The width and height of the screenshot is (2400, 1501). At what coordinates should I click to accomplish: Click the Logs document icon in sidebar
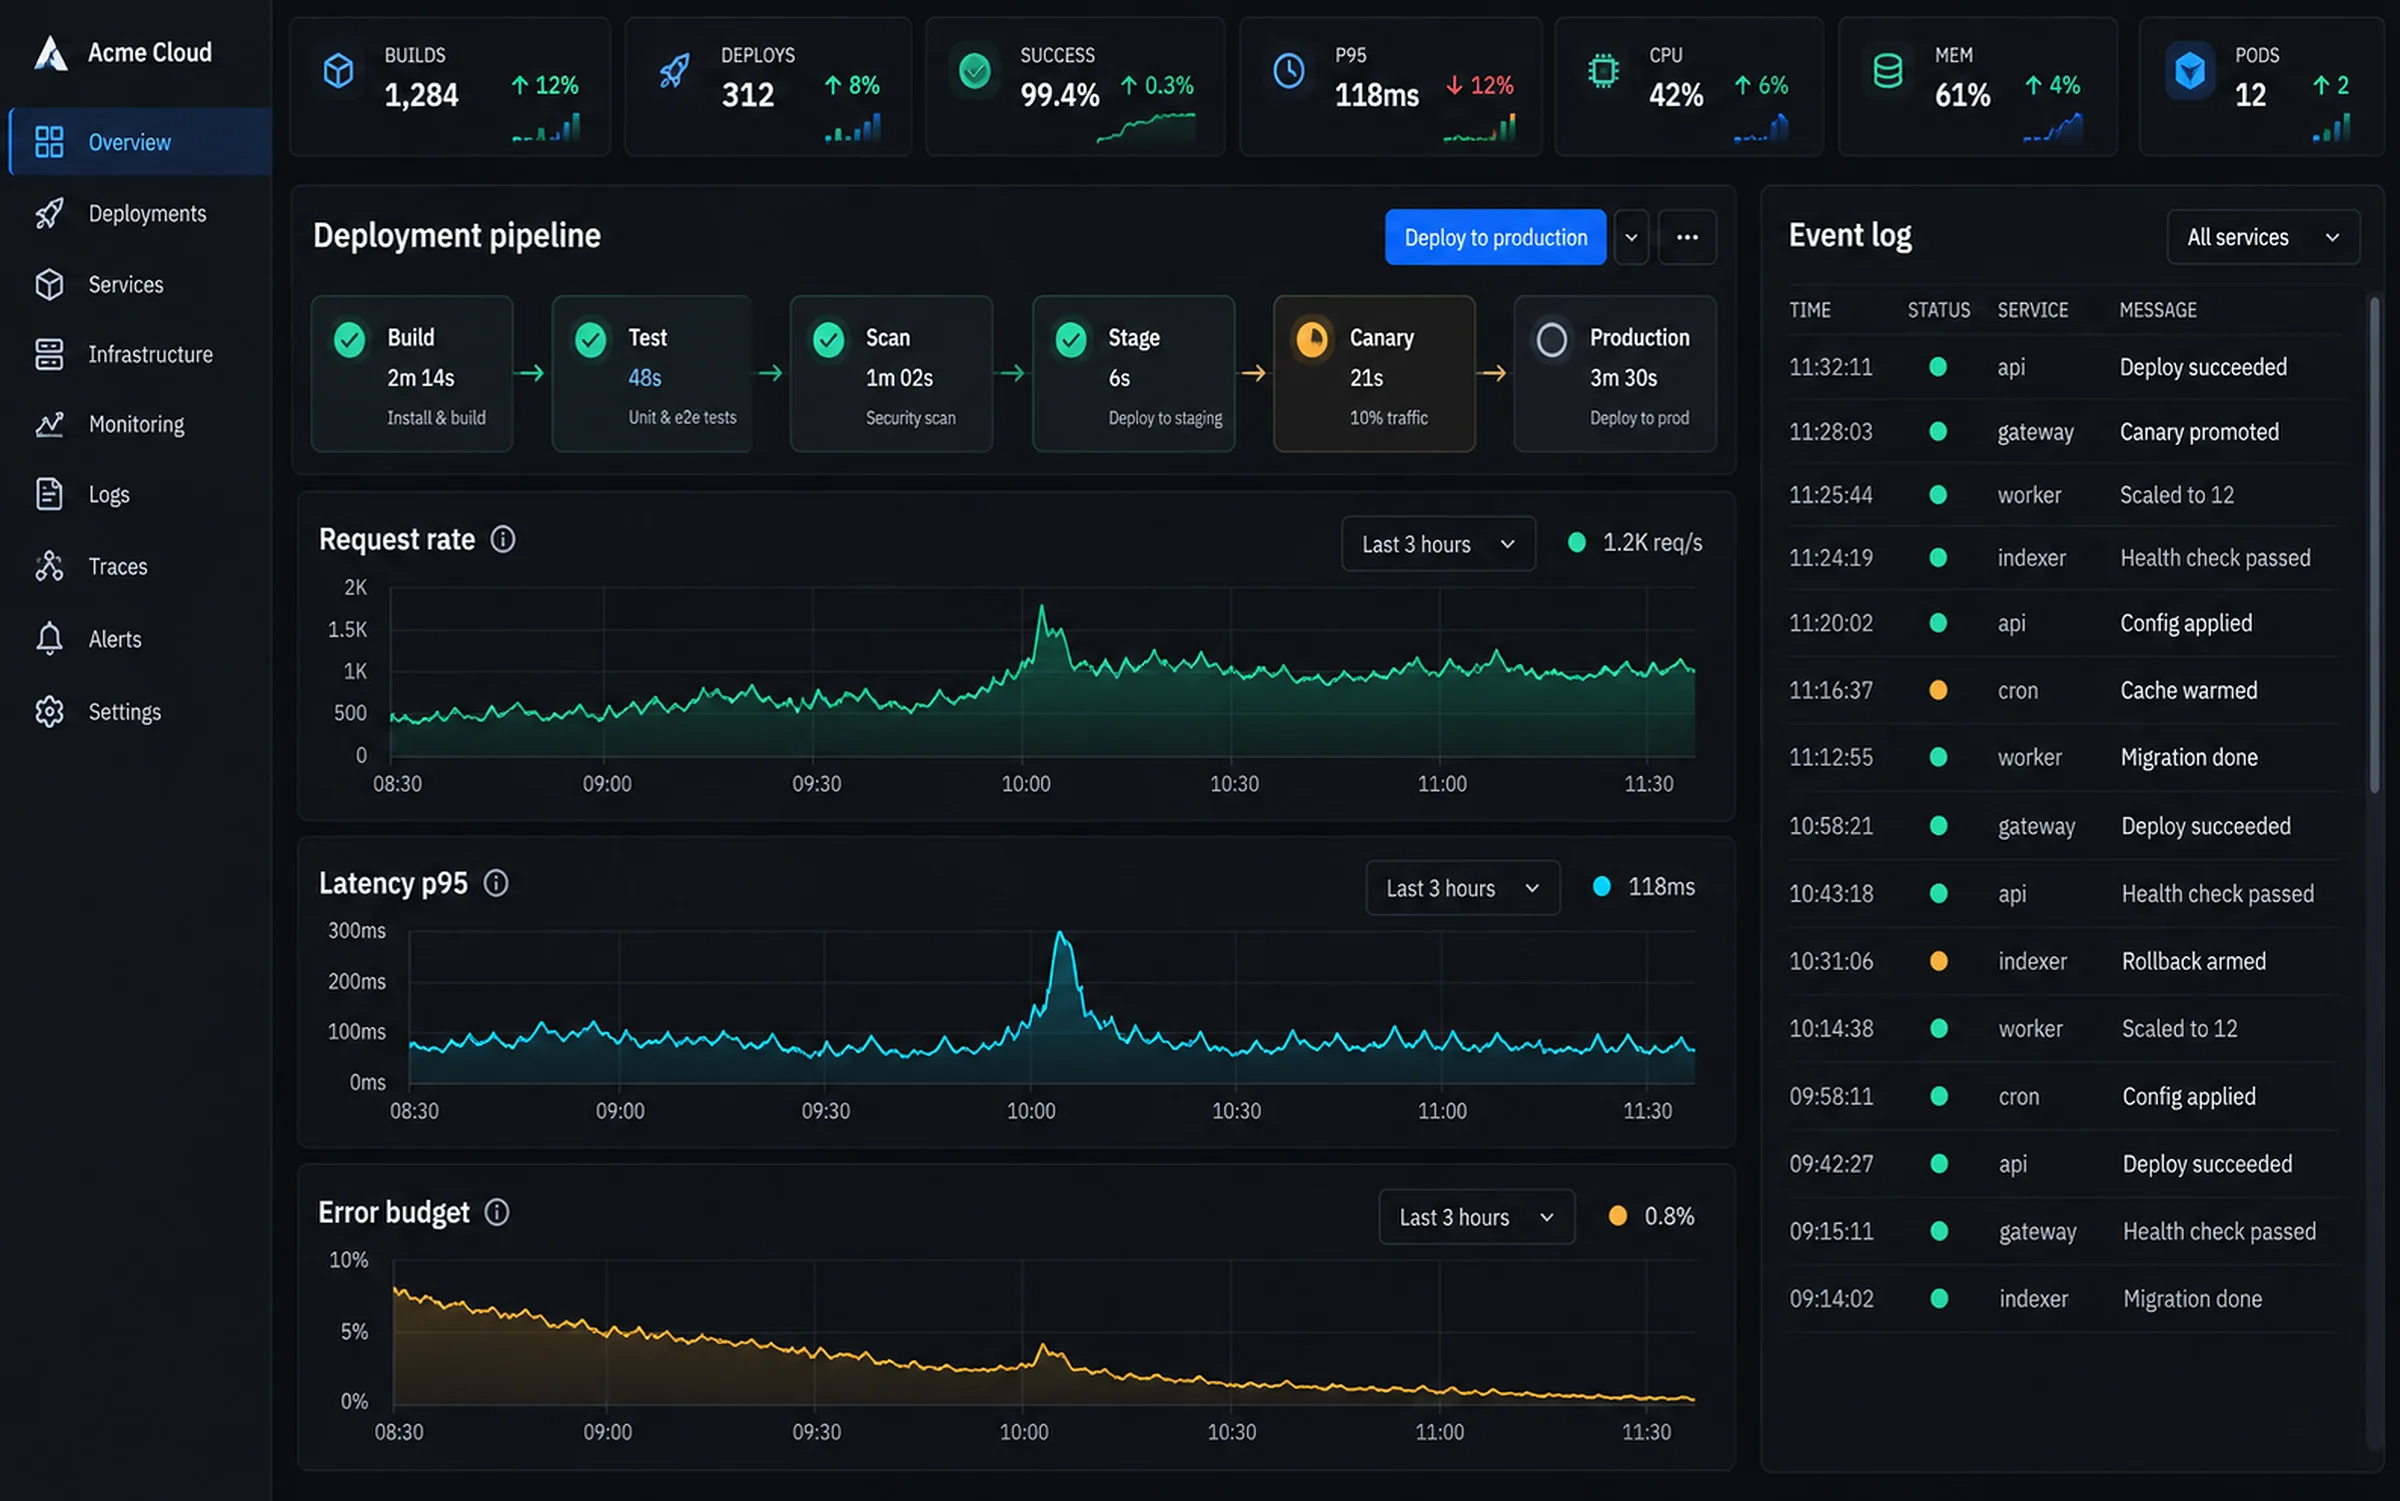click(49, 494)
